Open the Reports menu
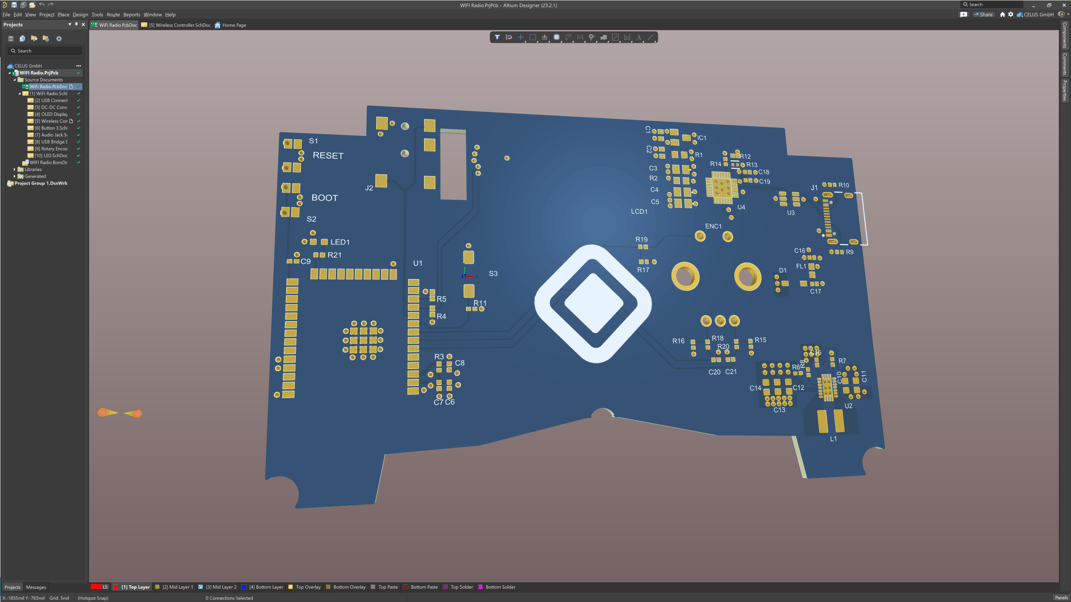Screen dimensions: 1071x602 click(x=131, y=14)
